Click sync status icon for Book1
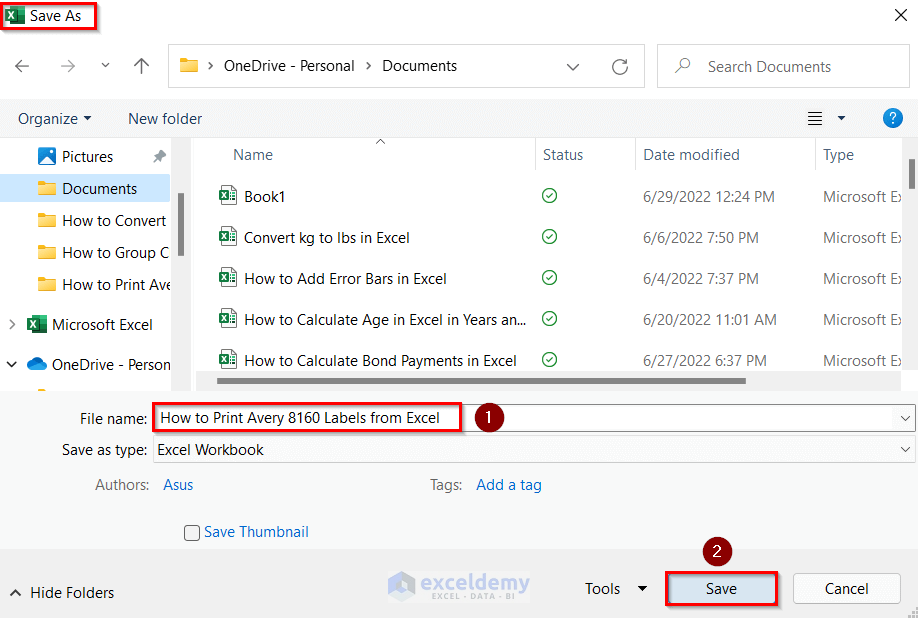This screenshot has height=618, width=918. 549,195
